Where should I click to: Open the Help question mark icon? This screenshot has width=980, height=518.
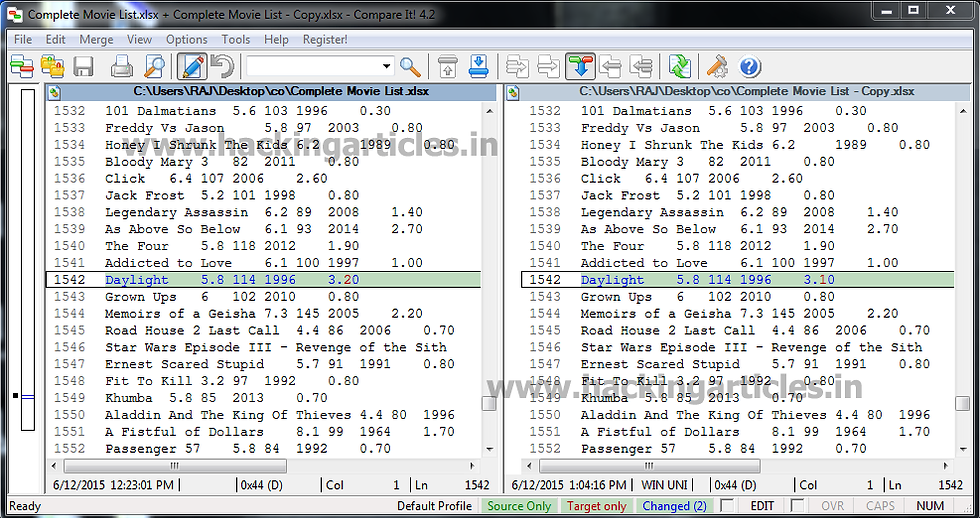point(749,66)
